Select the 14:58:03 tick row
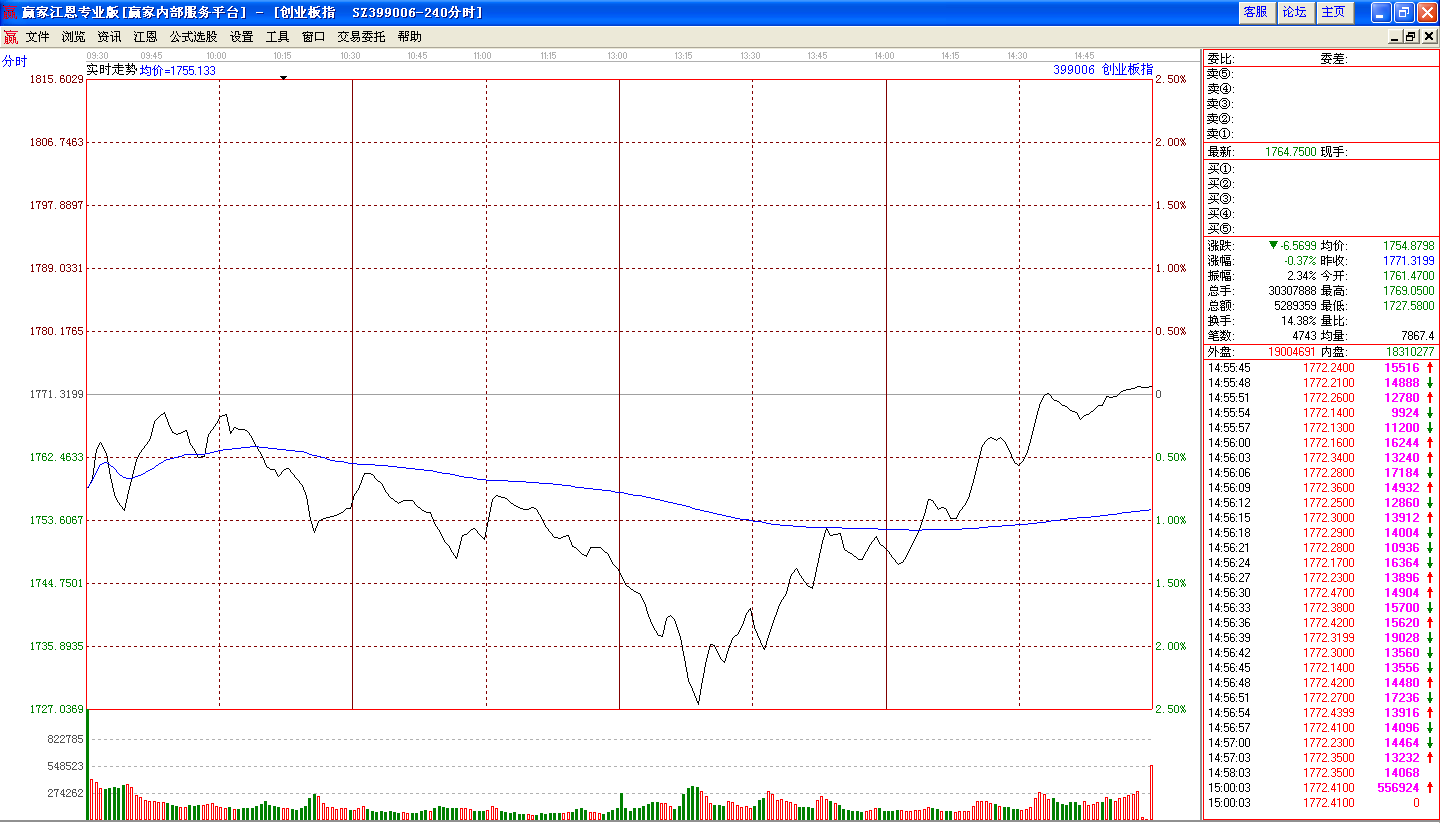This screenshot has width=1440, height=823. (1320, 773)
